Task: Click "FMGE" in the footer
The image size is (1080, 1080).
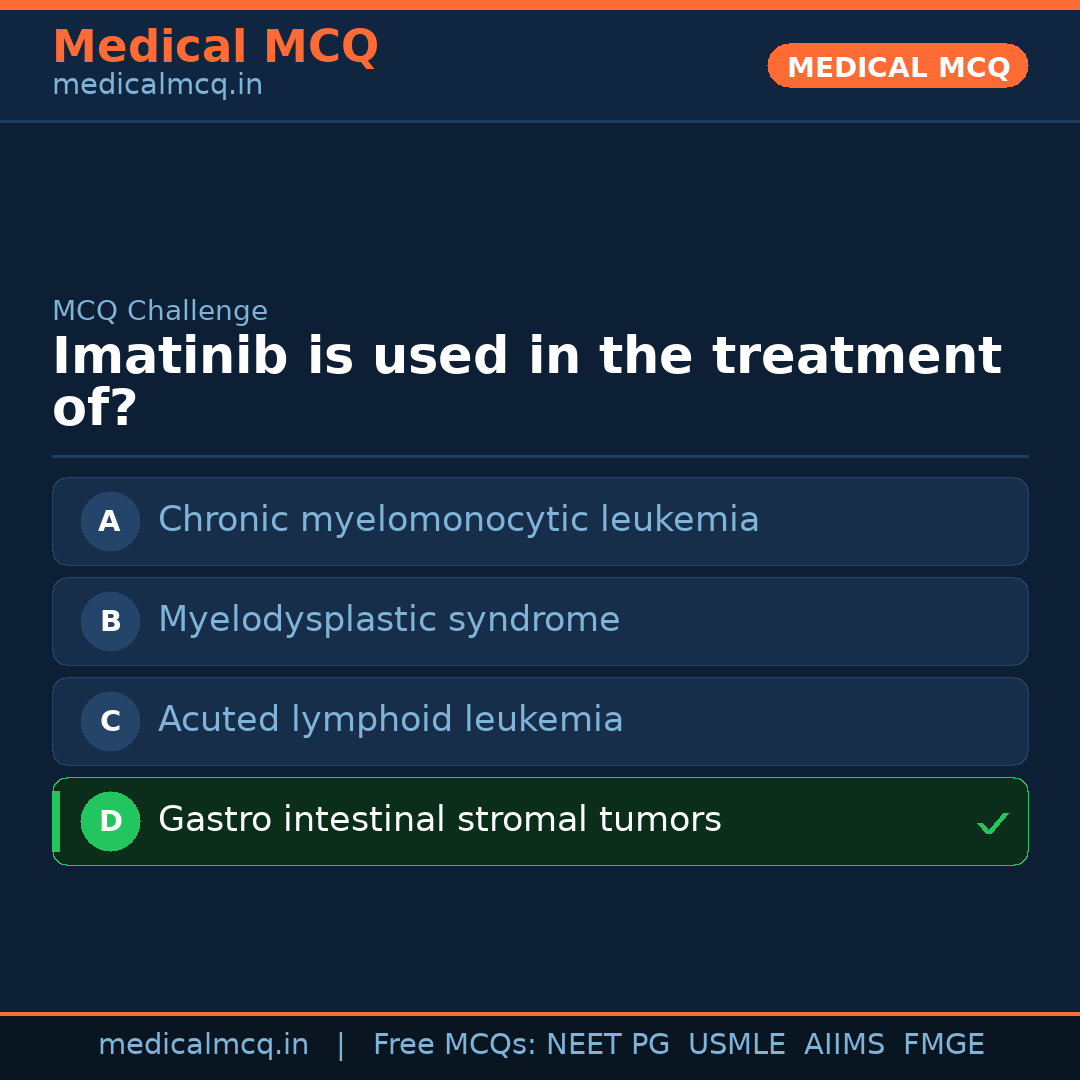Action: 943,1045
